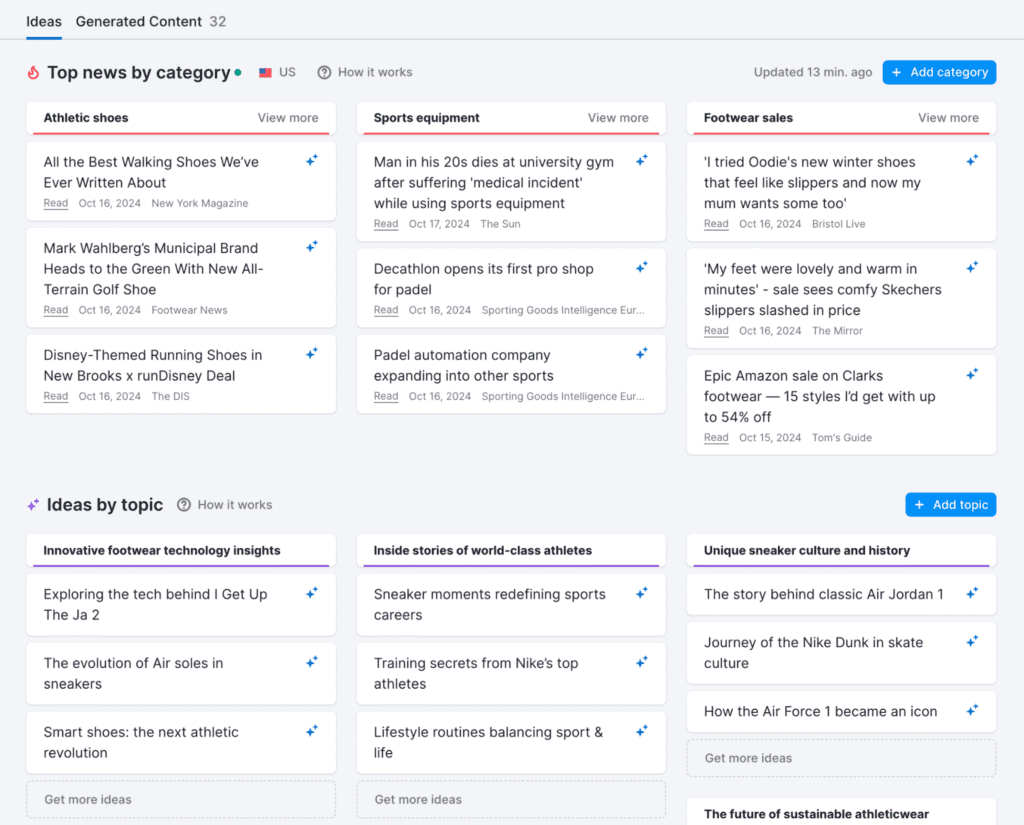Image resolution: width=1024 pixels, height=825 pixels.
Task: Expand View more for Sports equipment
Action: (618, 117)
